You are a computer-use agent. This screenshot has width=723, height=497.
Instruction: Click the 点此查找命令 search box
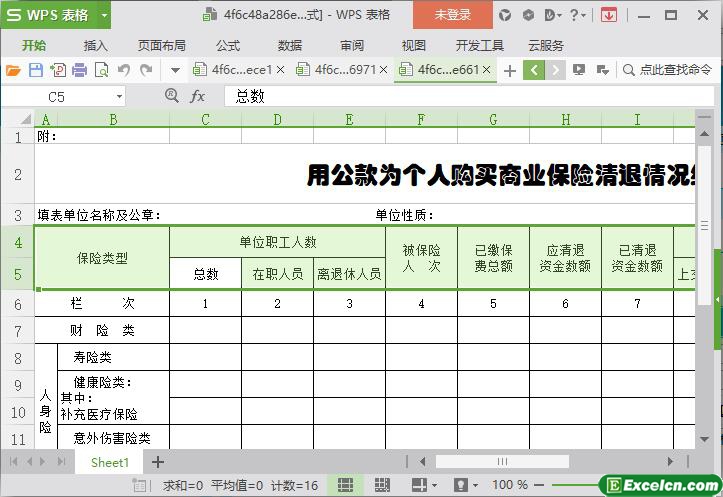tap(668, 70)
